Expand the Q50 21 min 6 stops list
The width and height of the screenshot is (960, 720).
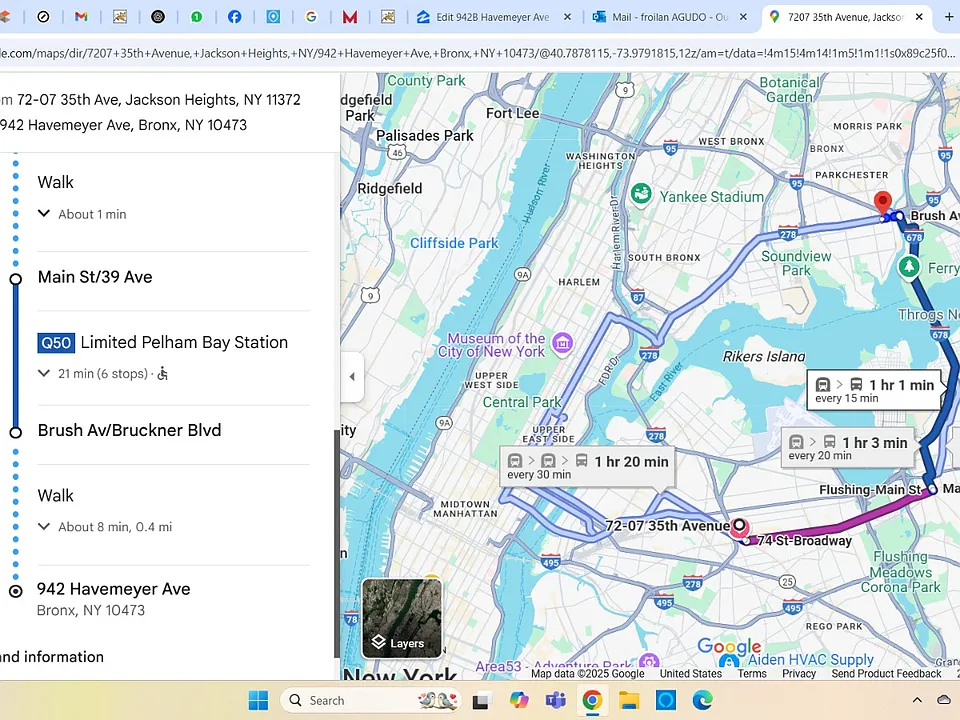pyautogui.click(x=43, y=373)
